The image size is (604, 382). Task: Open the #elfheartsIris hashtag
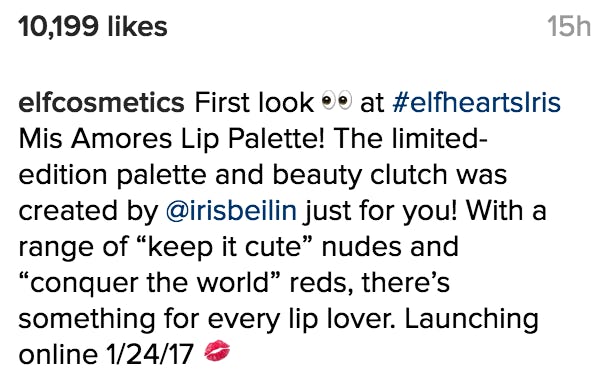point(476,102)
